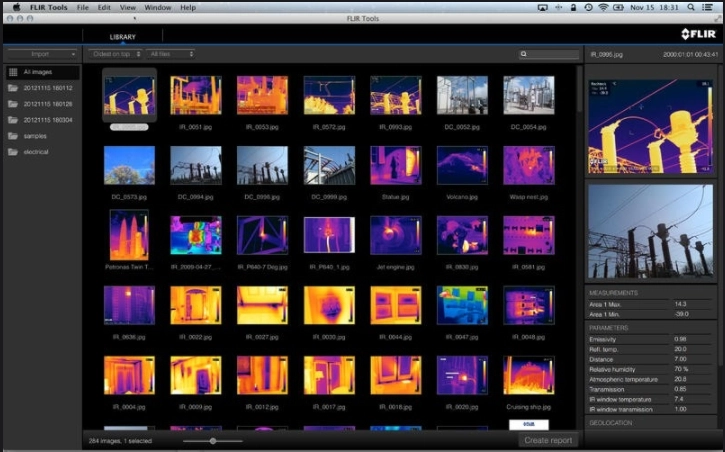
Task: Click the Create report button
Action: pyautogui.click(x=548, y=440)
